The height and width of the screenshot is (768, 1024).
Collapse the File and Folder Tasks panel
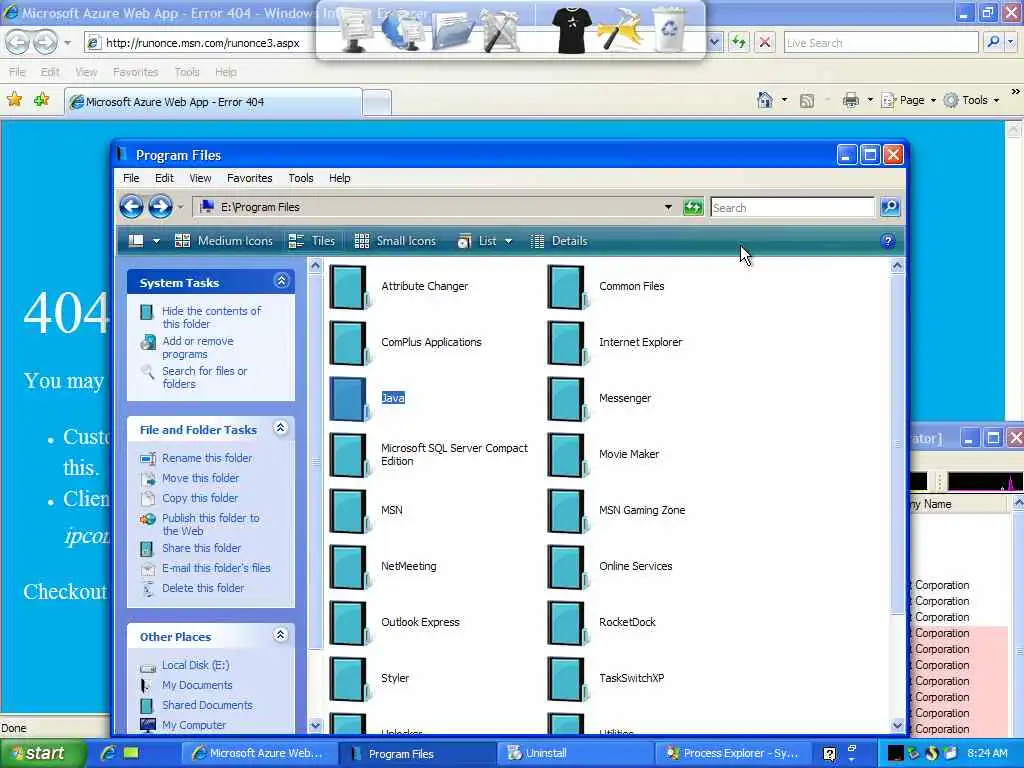point(280,428)
